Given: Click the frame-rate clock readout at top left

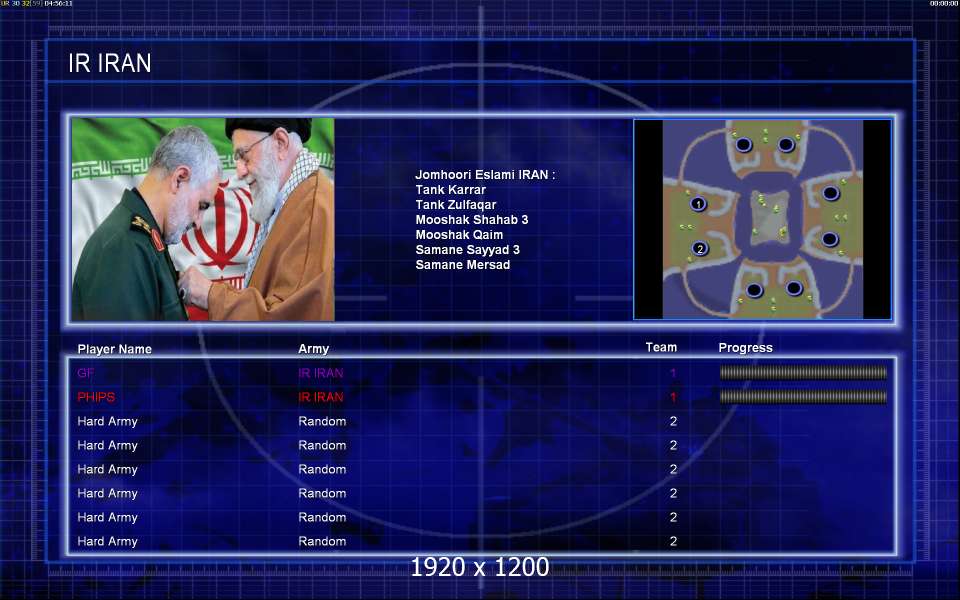Looking at the screenshot, I should click(x=37, y=4).
